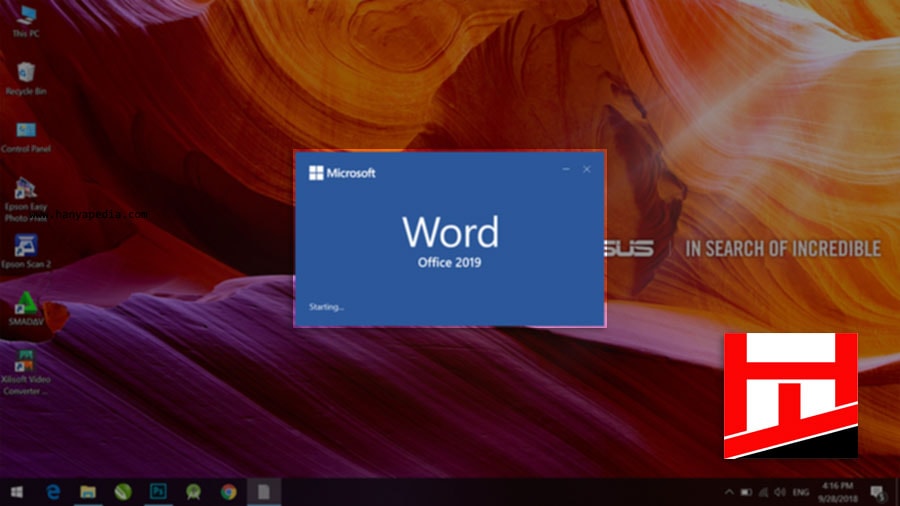Click the green Android-style taskbar icon
900x506 pixels.
point(193,492)
